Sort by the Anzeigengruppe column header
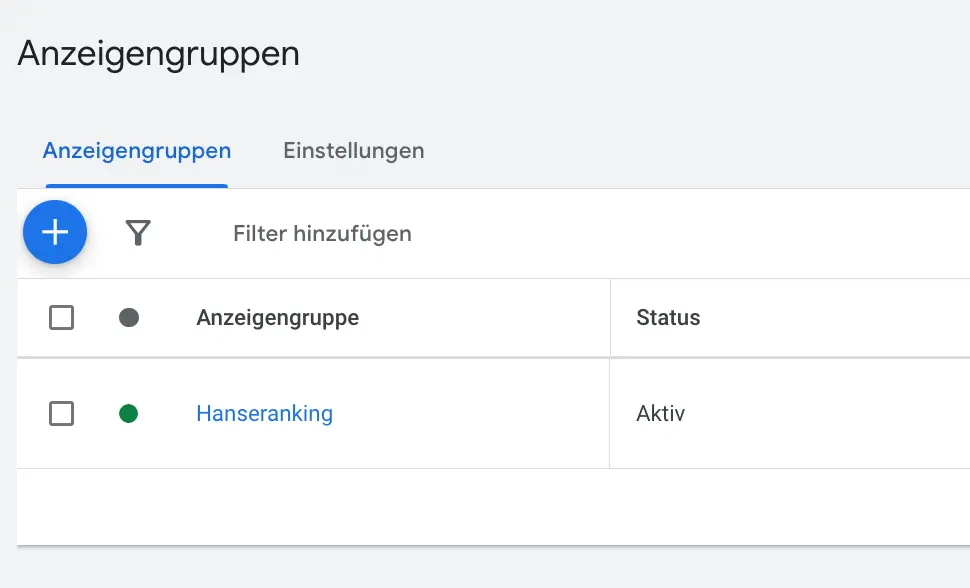 [x=278, y=318]
